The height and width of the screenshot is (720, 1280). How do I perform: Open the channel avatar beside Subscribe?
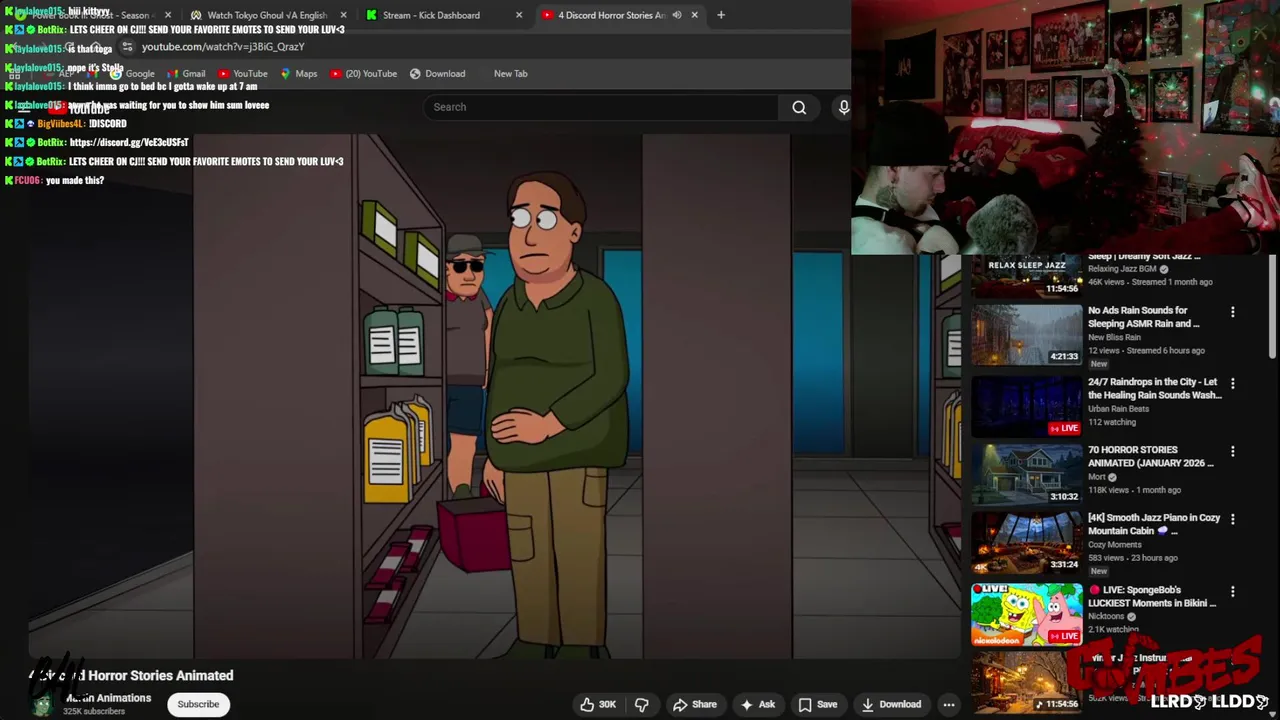[x=42, y=704]
